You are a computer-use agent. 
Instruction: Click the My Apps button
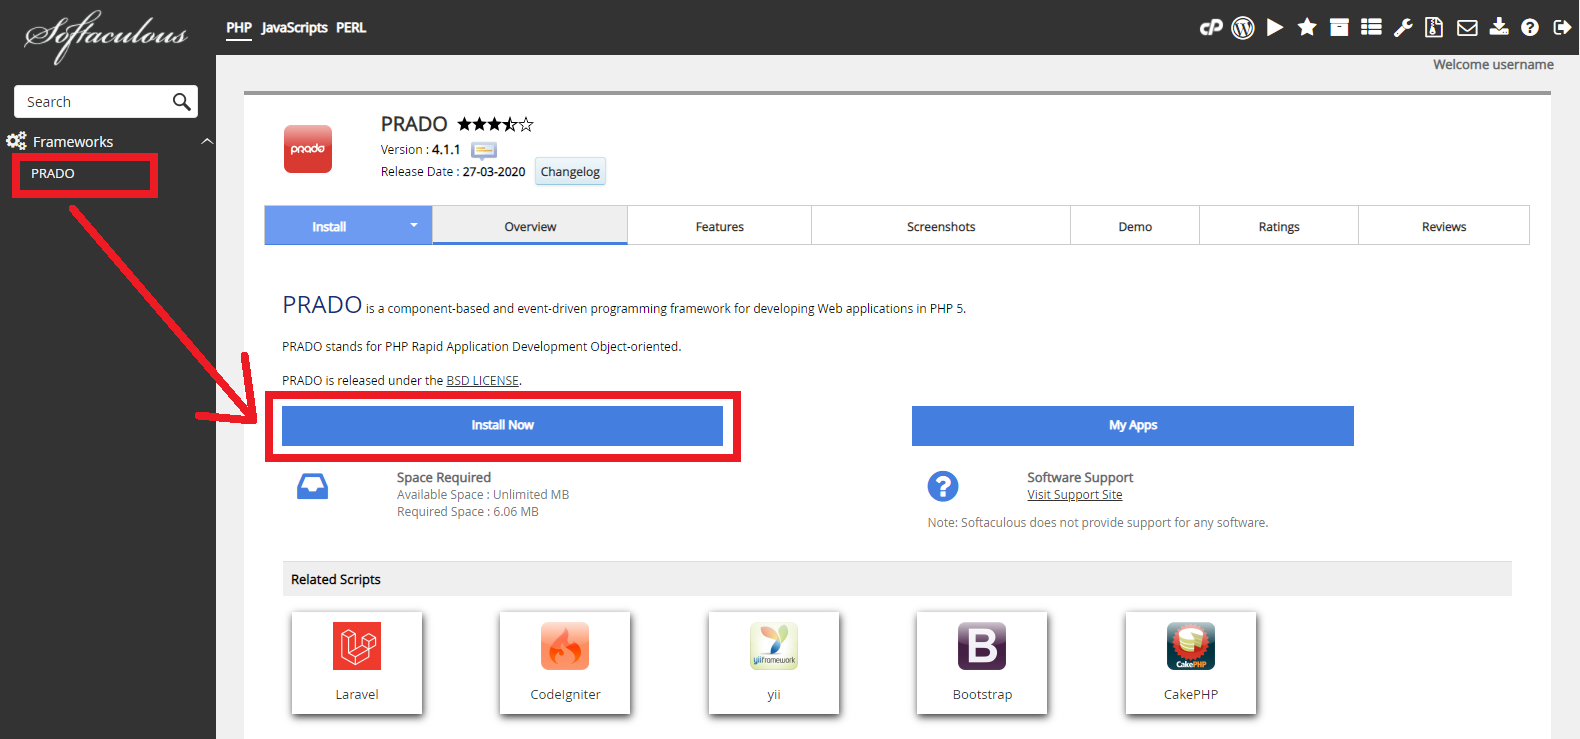click(1132, 425)
